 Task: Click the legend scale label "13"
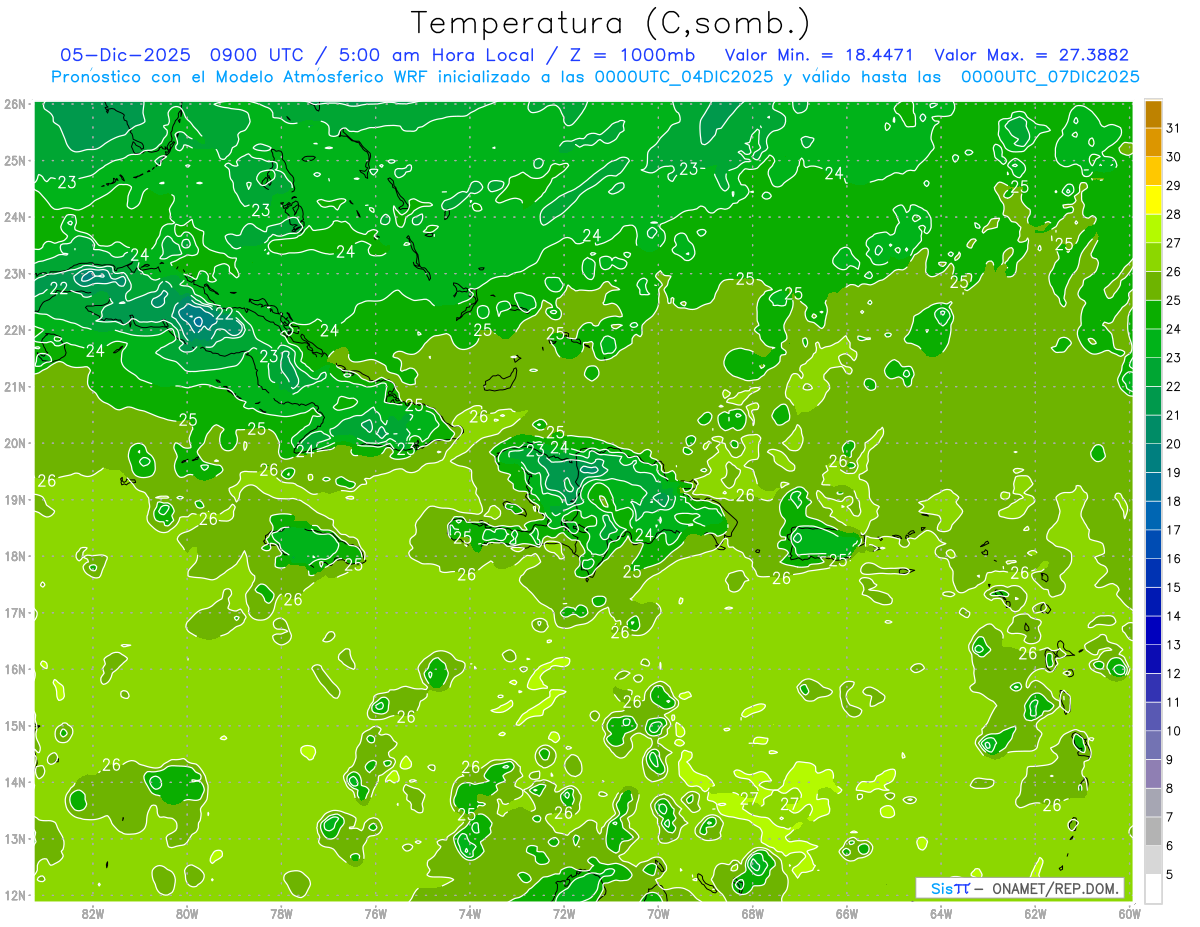coord(1173,645)
